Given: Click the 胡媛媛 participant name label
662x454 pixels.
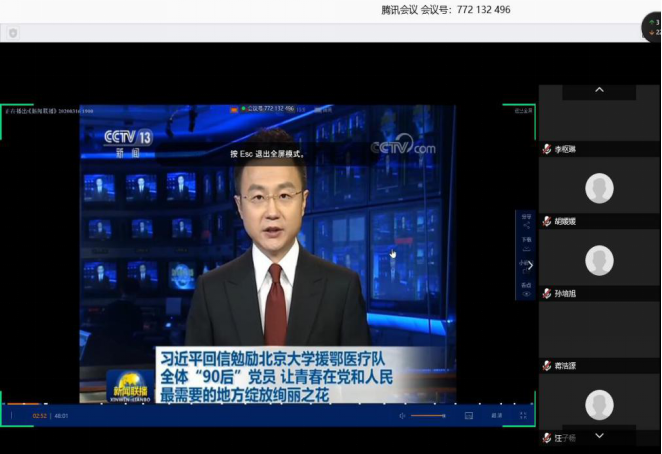Looking at the screenshot, I should pos(565,221).
